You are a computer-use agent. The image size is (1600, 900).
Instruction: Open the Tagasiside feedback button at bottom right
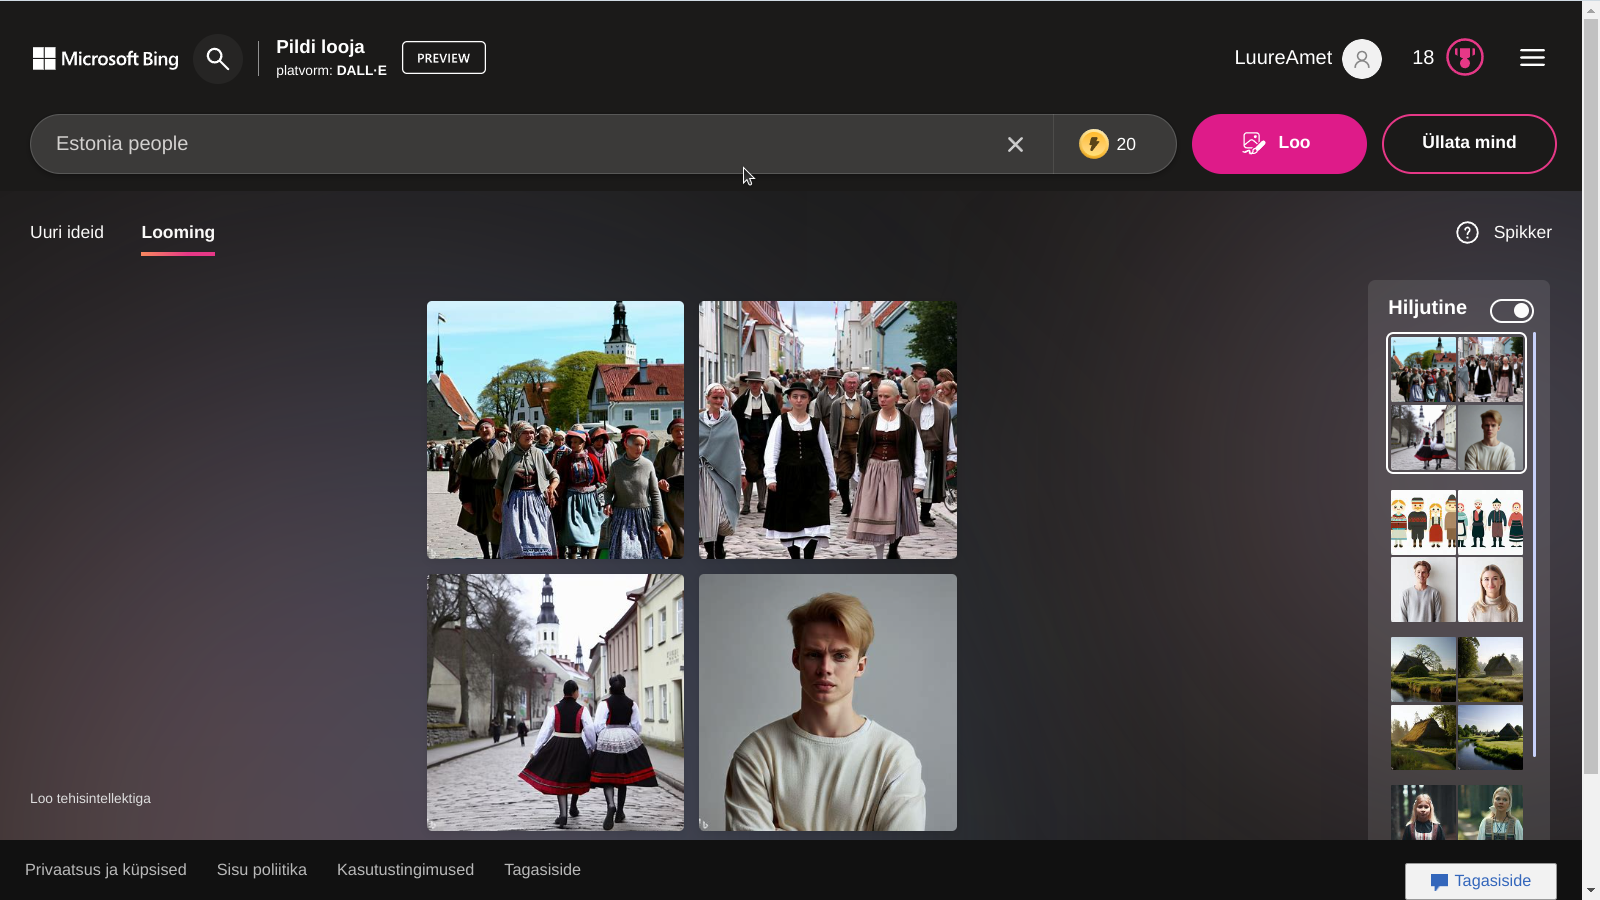[x=1480, y=881]
